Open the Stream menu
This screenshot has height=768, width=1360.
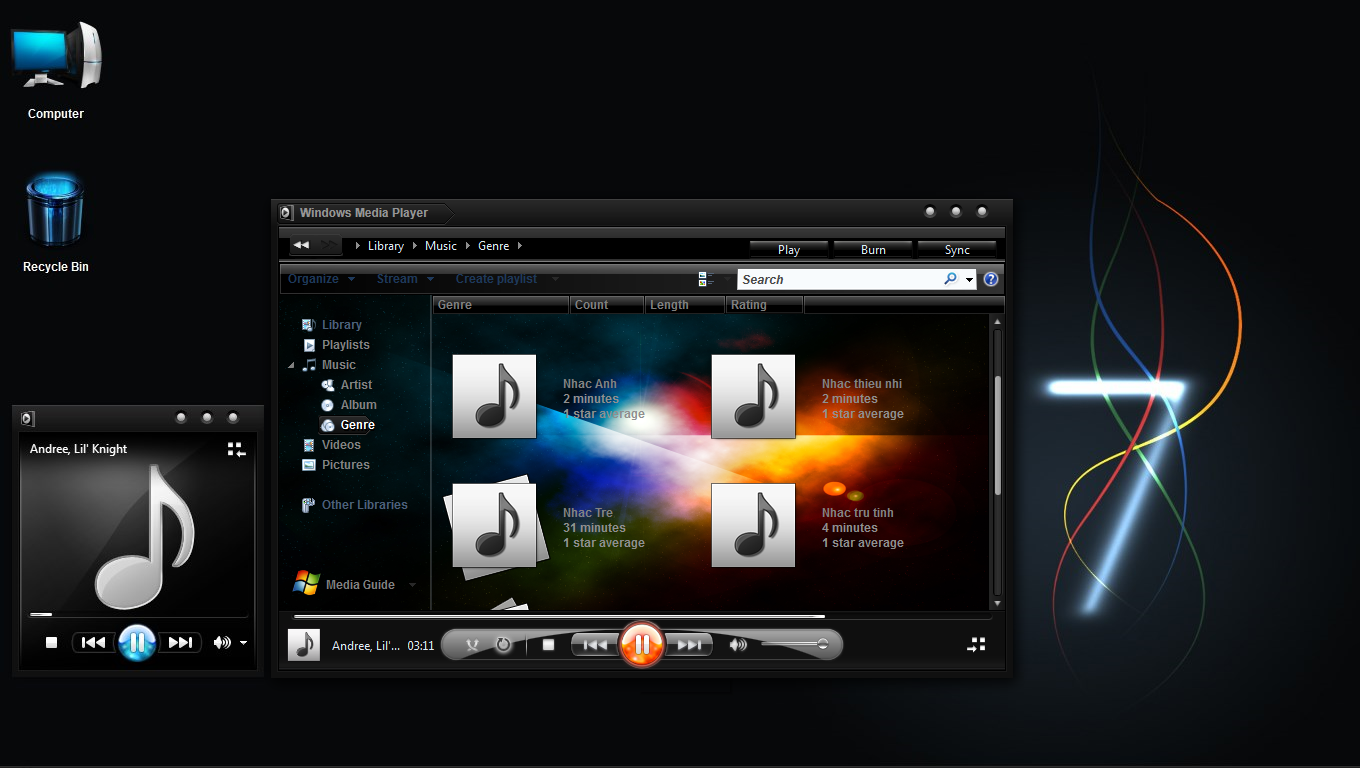(x=405, y=279)
